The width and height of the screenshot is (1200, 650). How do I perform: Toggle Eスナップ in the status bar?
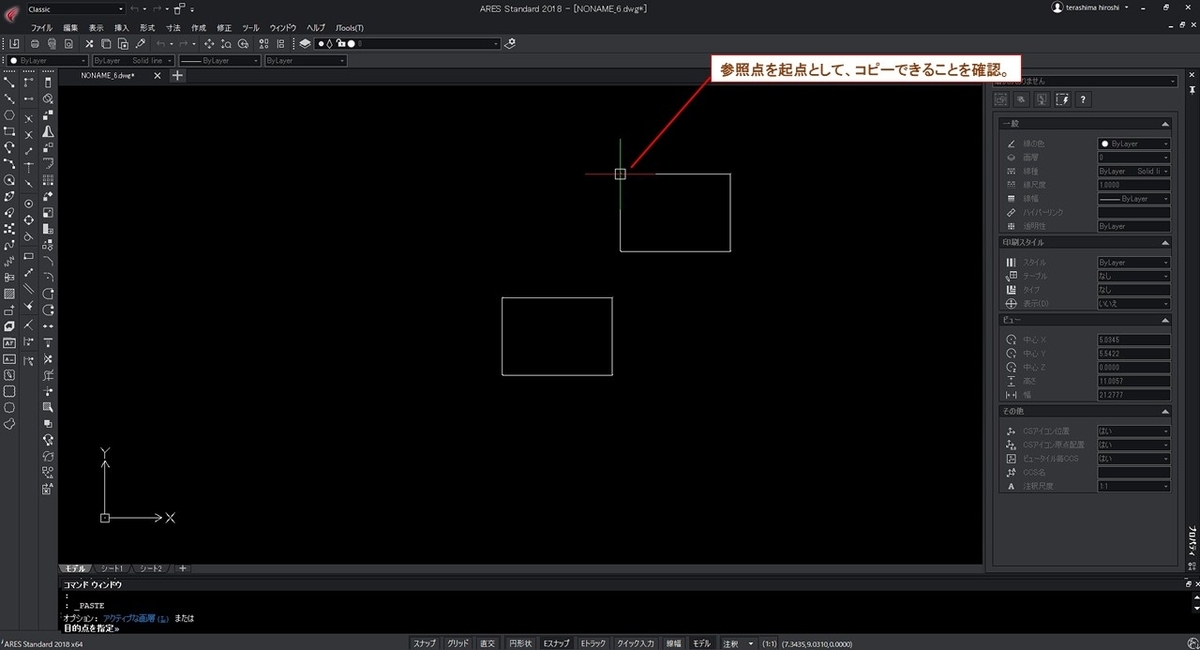[x=555, y=643]
